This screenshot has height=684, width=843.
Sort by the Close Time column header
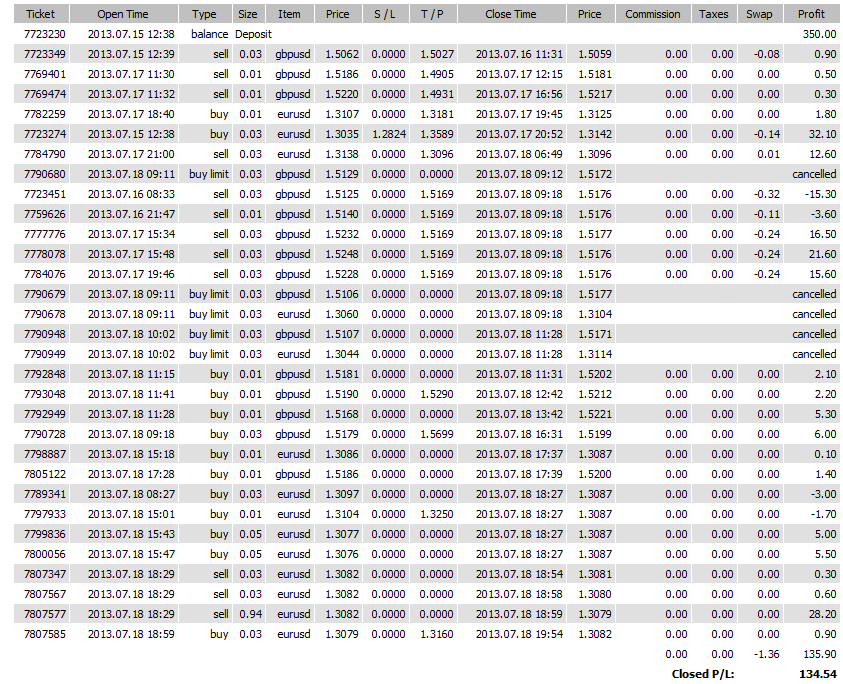coord(512,14)
